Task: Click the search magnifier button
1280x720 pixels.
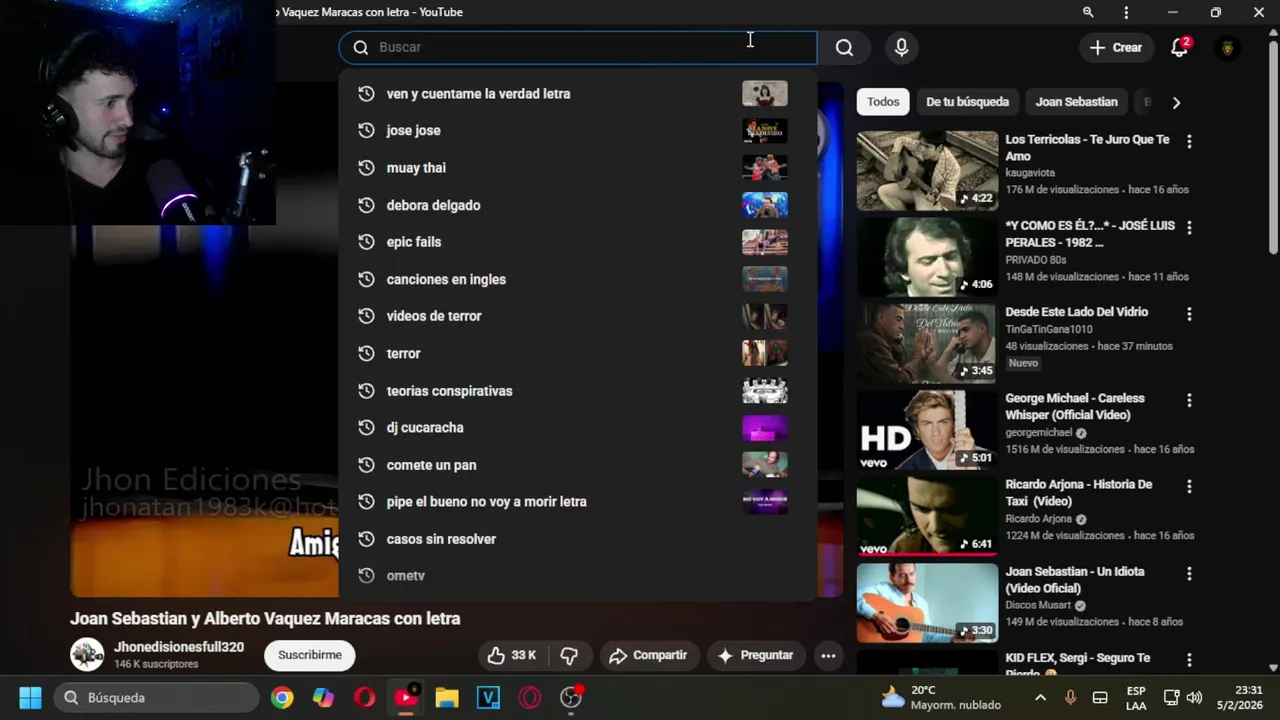Action: click(x=844, y=47)
